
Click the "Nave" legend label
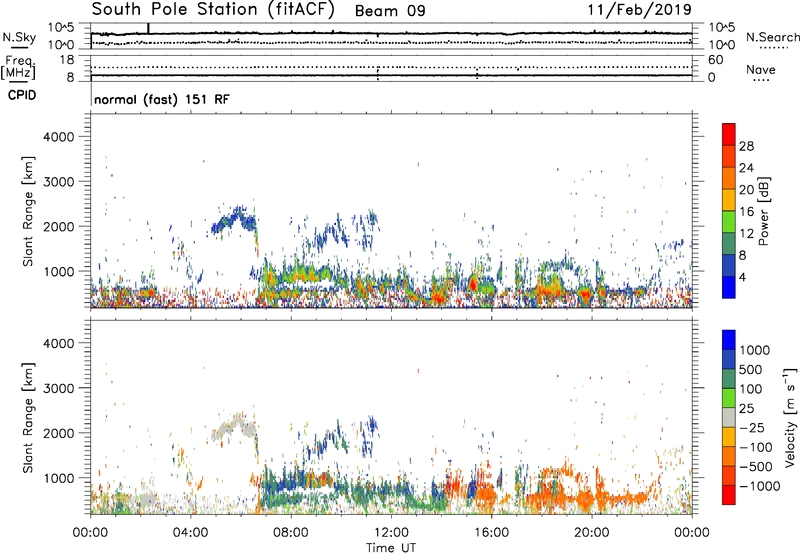tap(761, 69)
